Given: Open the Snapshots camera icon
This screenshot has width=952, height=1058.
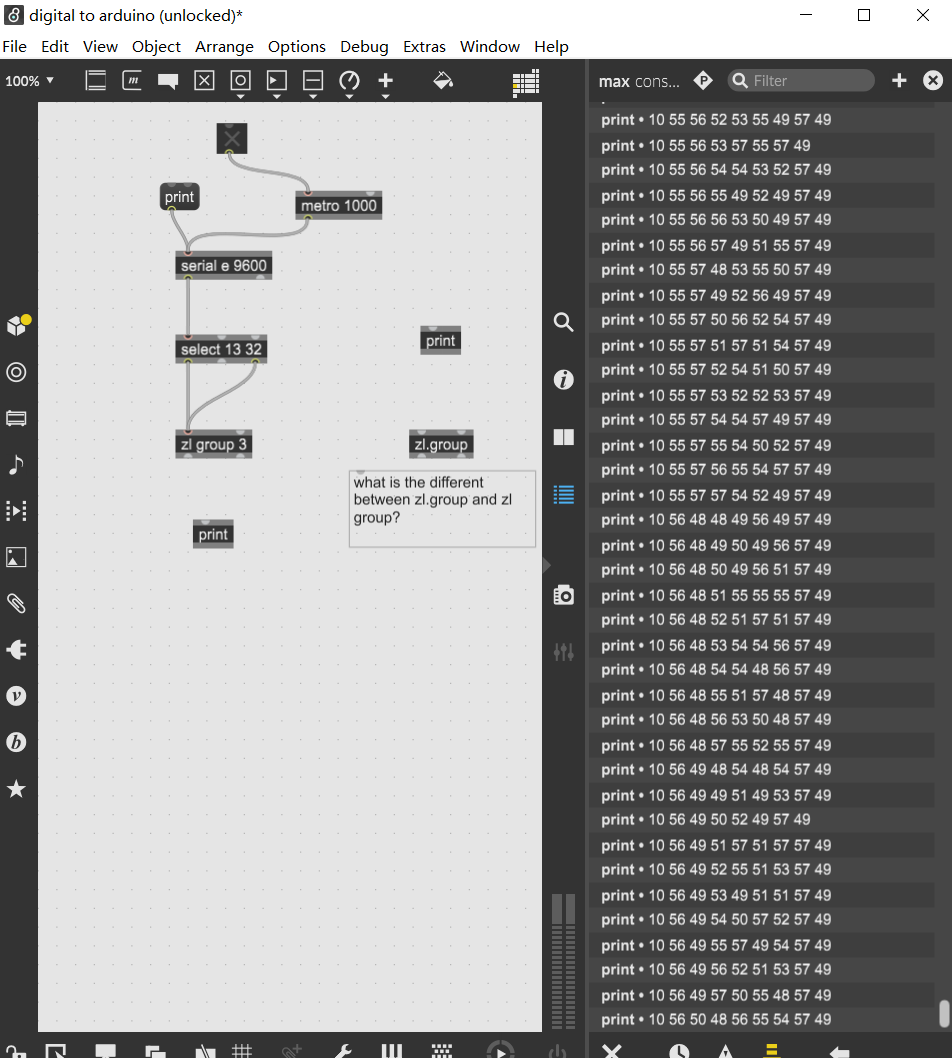Looking at the screenshot, I should [563, 595].
